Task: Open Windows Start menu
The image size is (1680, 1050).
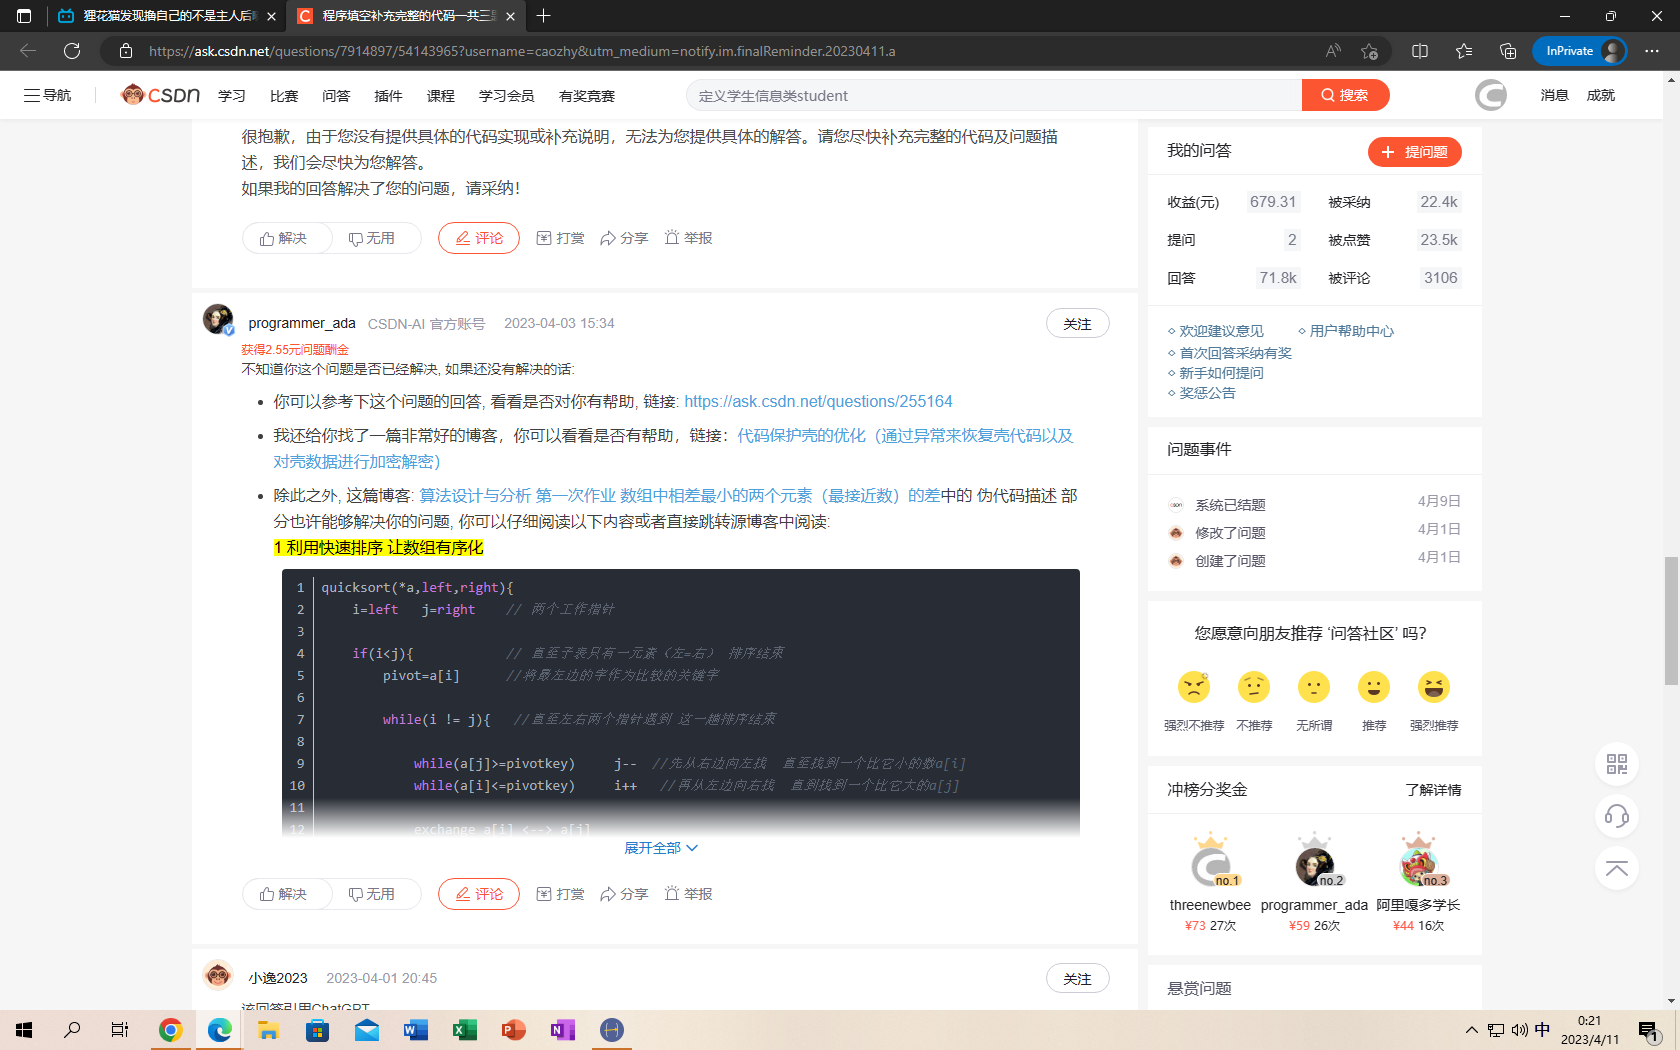Action: pyautogui.click(x=24, y=1030)
